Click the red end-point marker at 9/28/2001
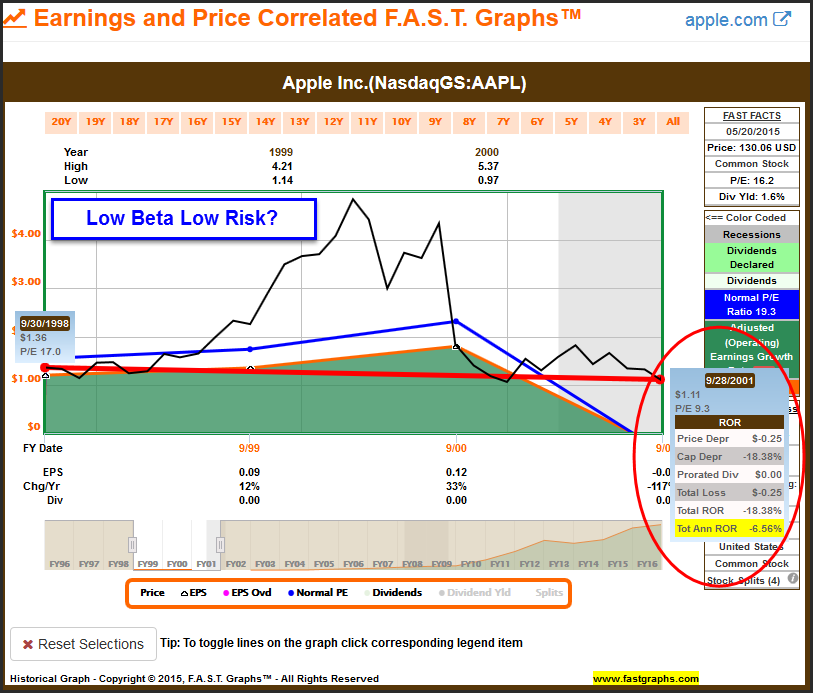The image size is (813, 693). point(660,379)
